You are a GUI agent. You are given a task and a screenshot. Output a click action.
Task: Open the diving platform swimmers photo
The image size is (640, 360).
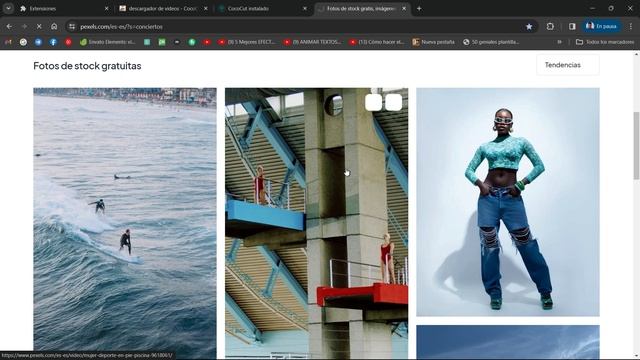[316, 224]
